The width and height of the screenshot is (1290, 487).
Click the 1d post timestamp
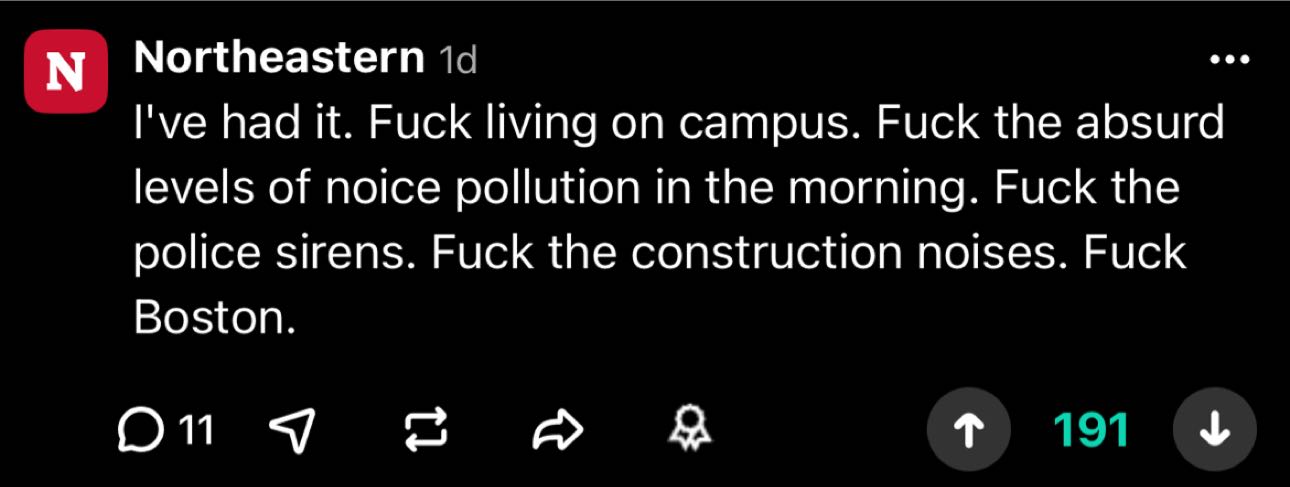tap(459, 62)
